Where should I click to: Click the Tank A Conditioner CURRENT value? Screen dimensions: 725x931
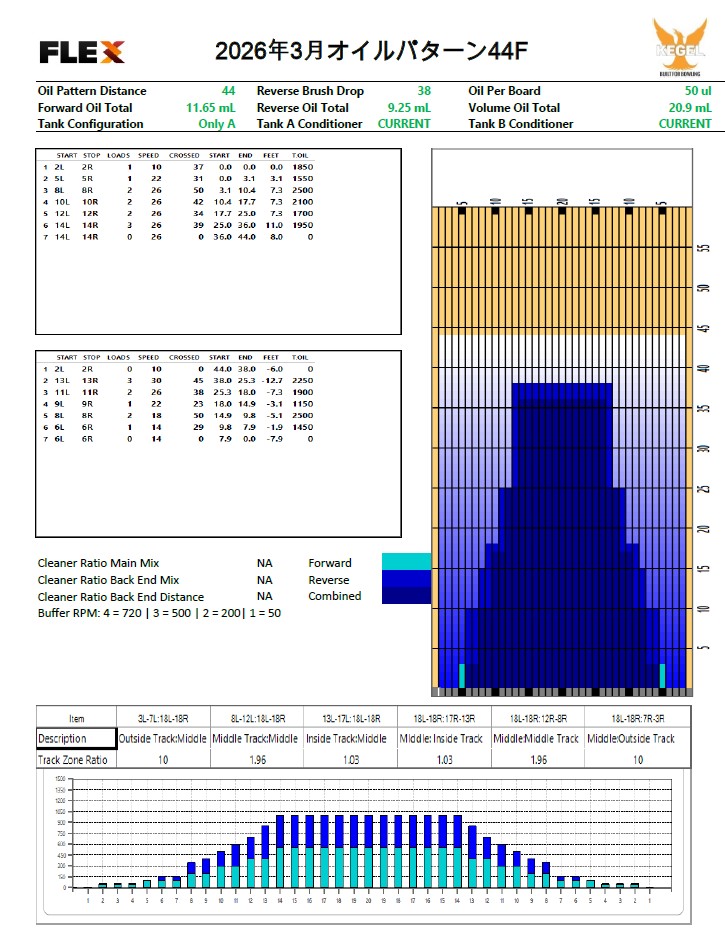coord(404,124)
